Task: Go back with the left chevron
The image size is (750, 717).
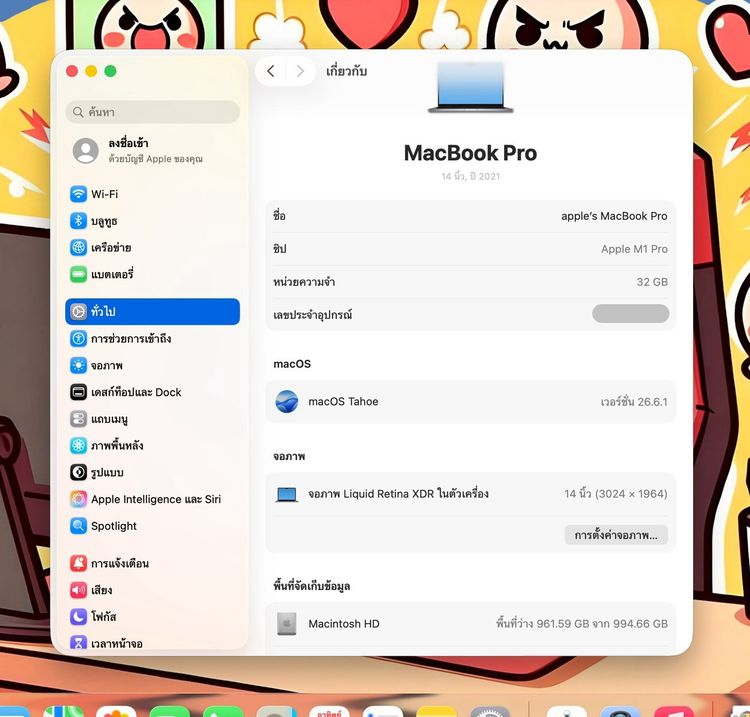Action: point(271,71)
